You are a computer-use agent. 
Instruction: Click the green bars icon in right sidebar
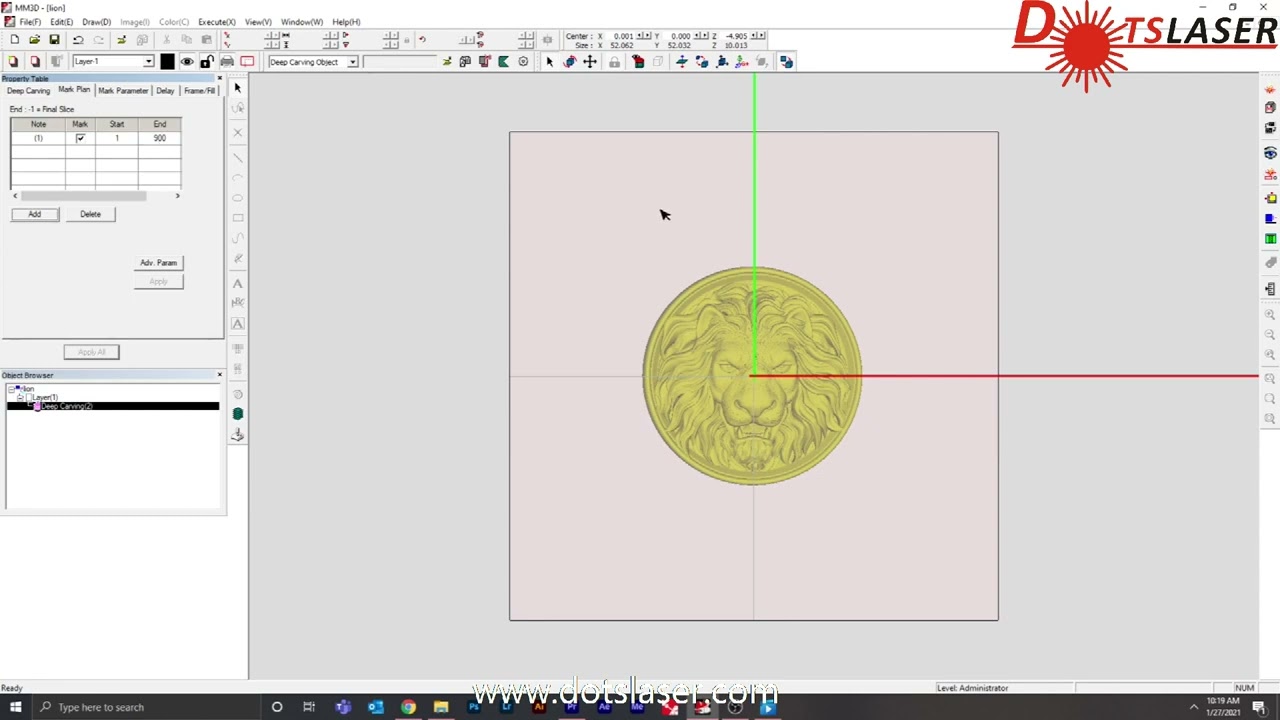coord(1270,239)
